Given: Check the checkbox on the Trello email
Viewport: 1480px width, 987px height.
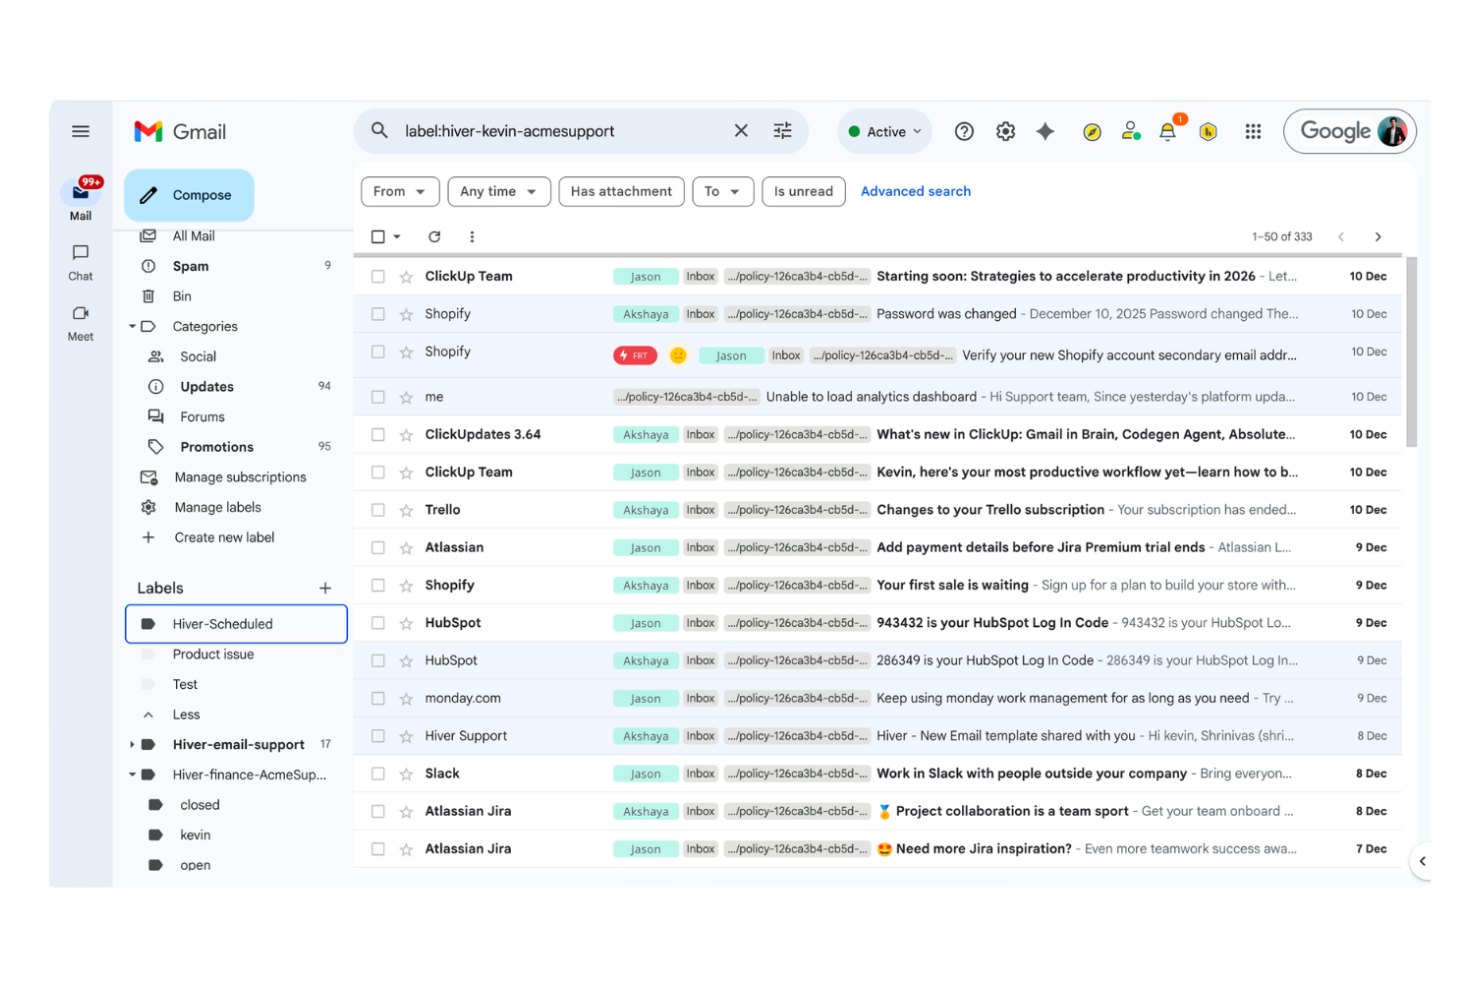Looking at the screenshot, I should (379, 509).
